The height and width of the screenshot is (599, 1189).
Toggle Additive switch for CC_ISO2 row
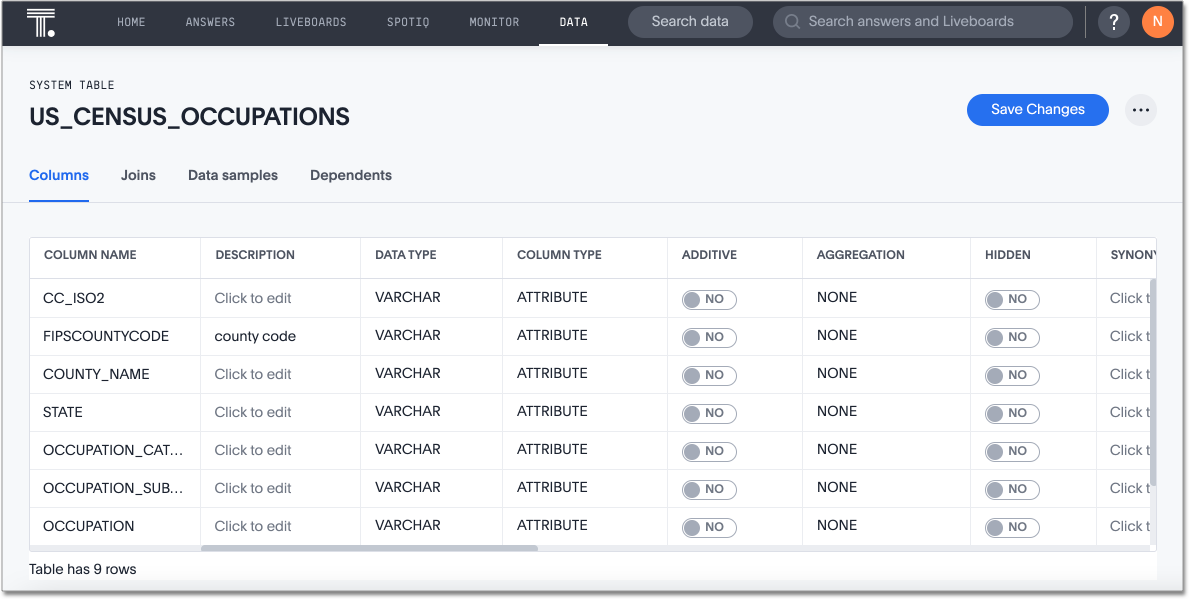[709, 299]
